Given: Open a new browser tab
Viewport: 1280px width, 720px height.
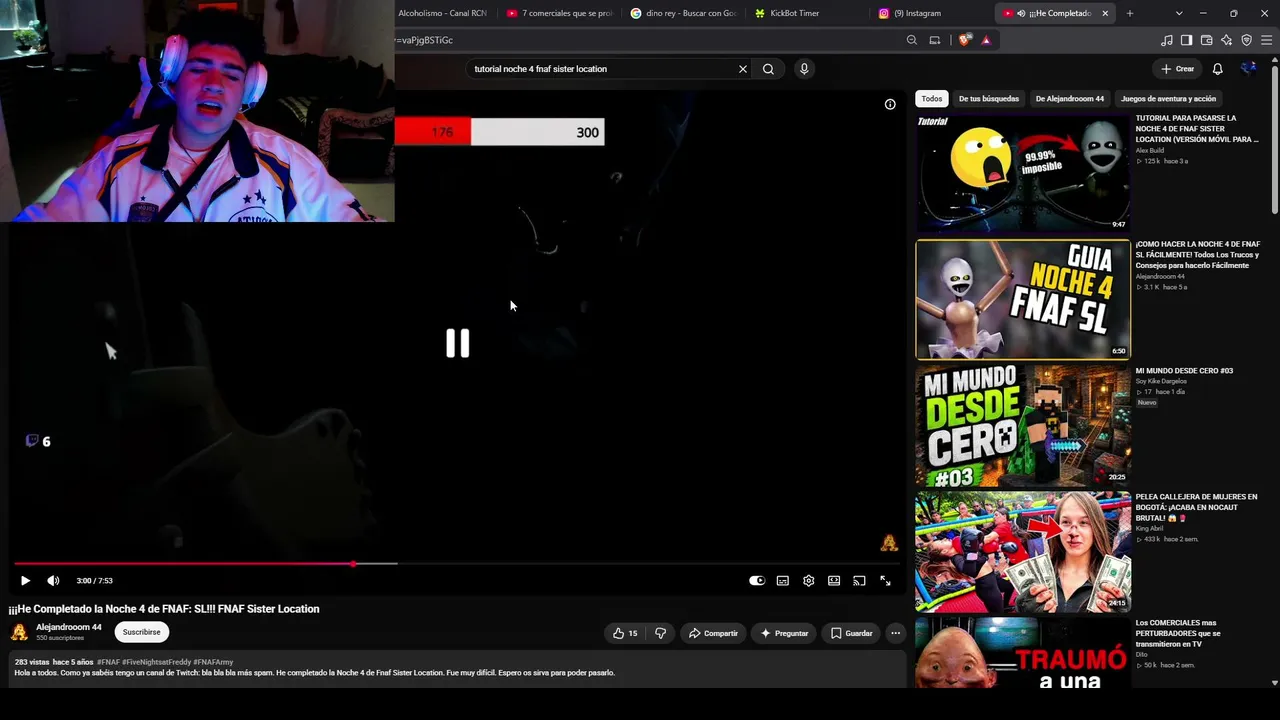Looking at the screenshot, I should click(x=1130, y=13).
